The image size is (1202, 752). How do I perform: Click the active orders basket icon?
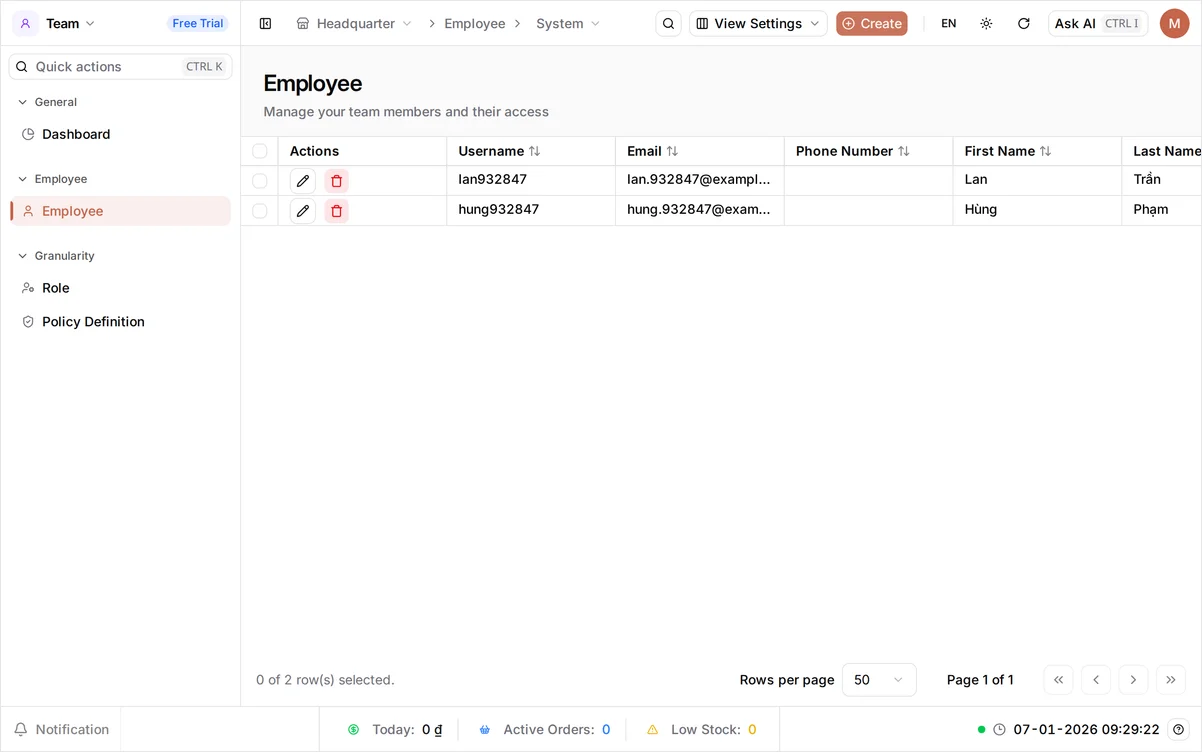pyautogui.click(x=485, y=730)
